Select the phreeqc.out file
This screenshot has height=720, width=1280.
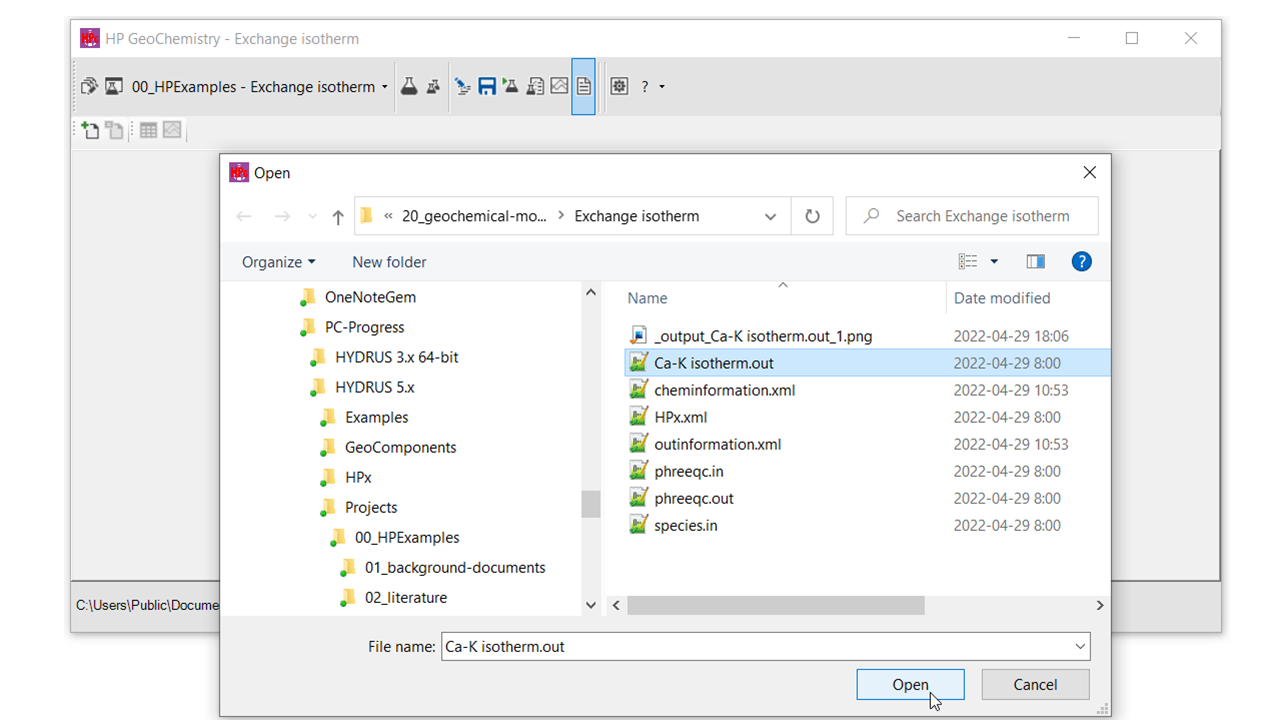(693, 498)
